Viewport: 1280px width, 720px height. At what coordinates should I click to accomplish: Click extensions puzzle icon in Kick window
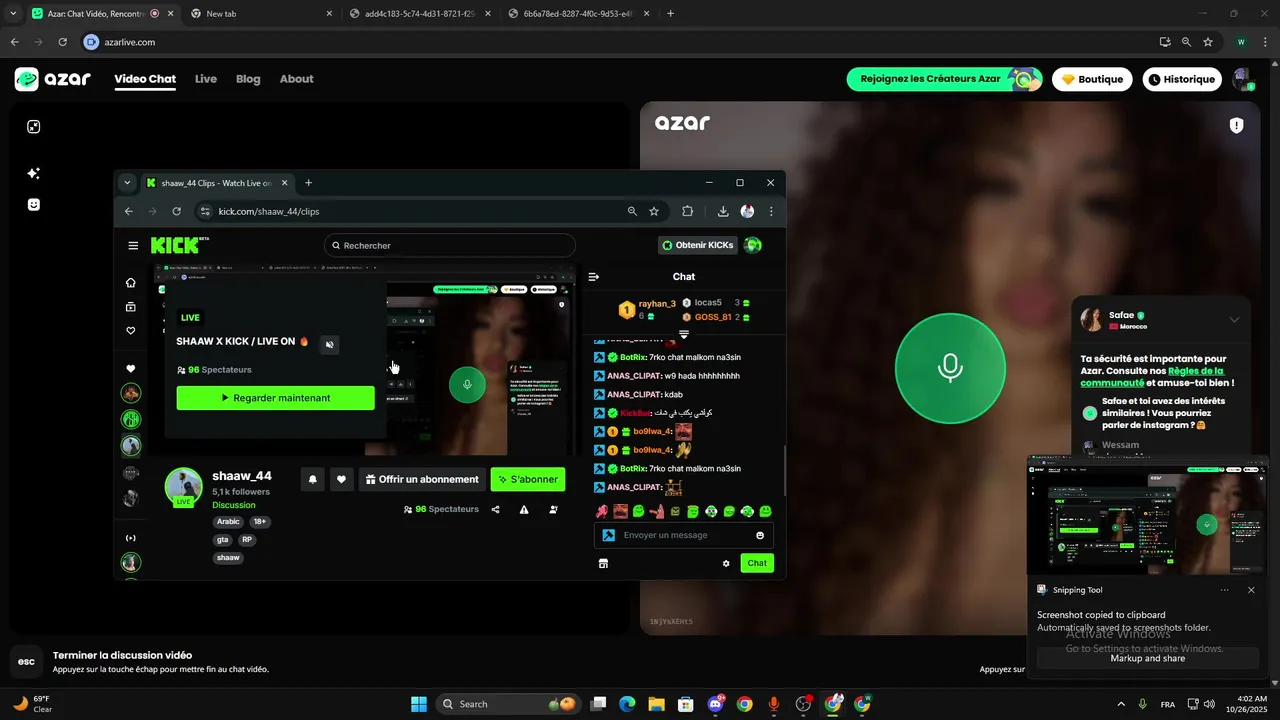(687, 211)
